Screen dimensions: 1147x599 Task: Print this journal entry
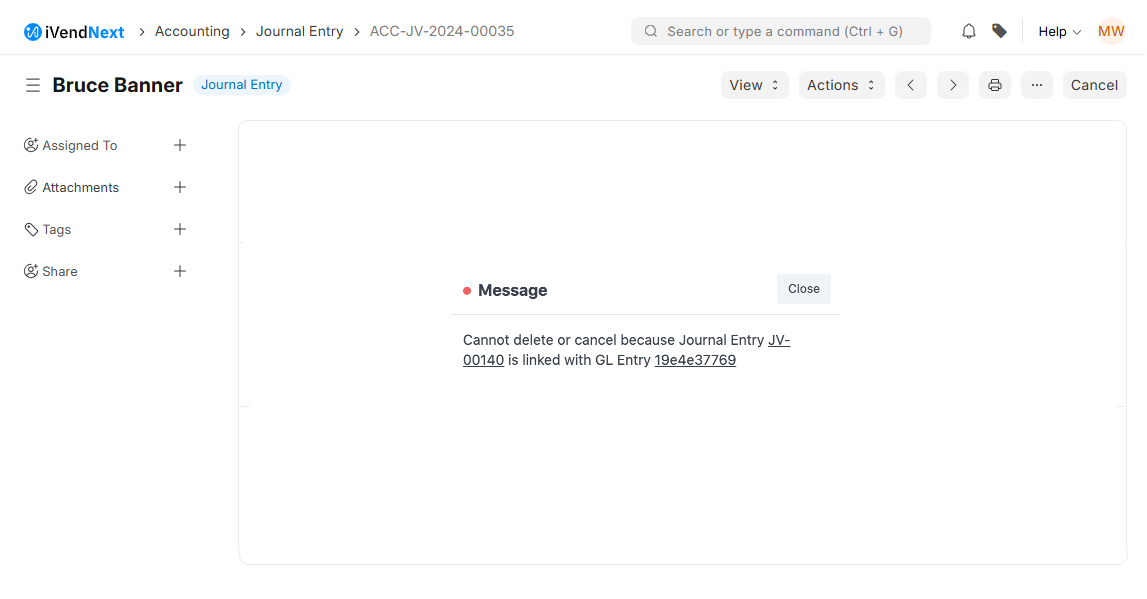click(x=995, y=85)
